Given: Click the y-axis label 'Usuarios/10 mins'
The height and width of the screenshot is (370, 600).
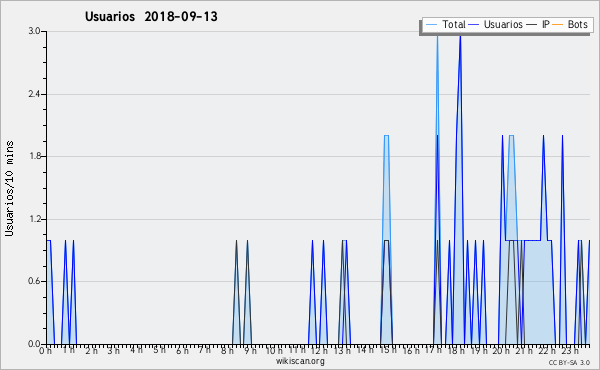Looking at the screenshot, I should [x=9, y=188].
